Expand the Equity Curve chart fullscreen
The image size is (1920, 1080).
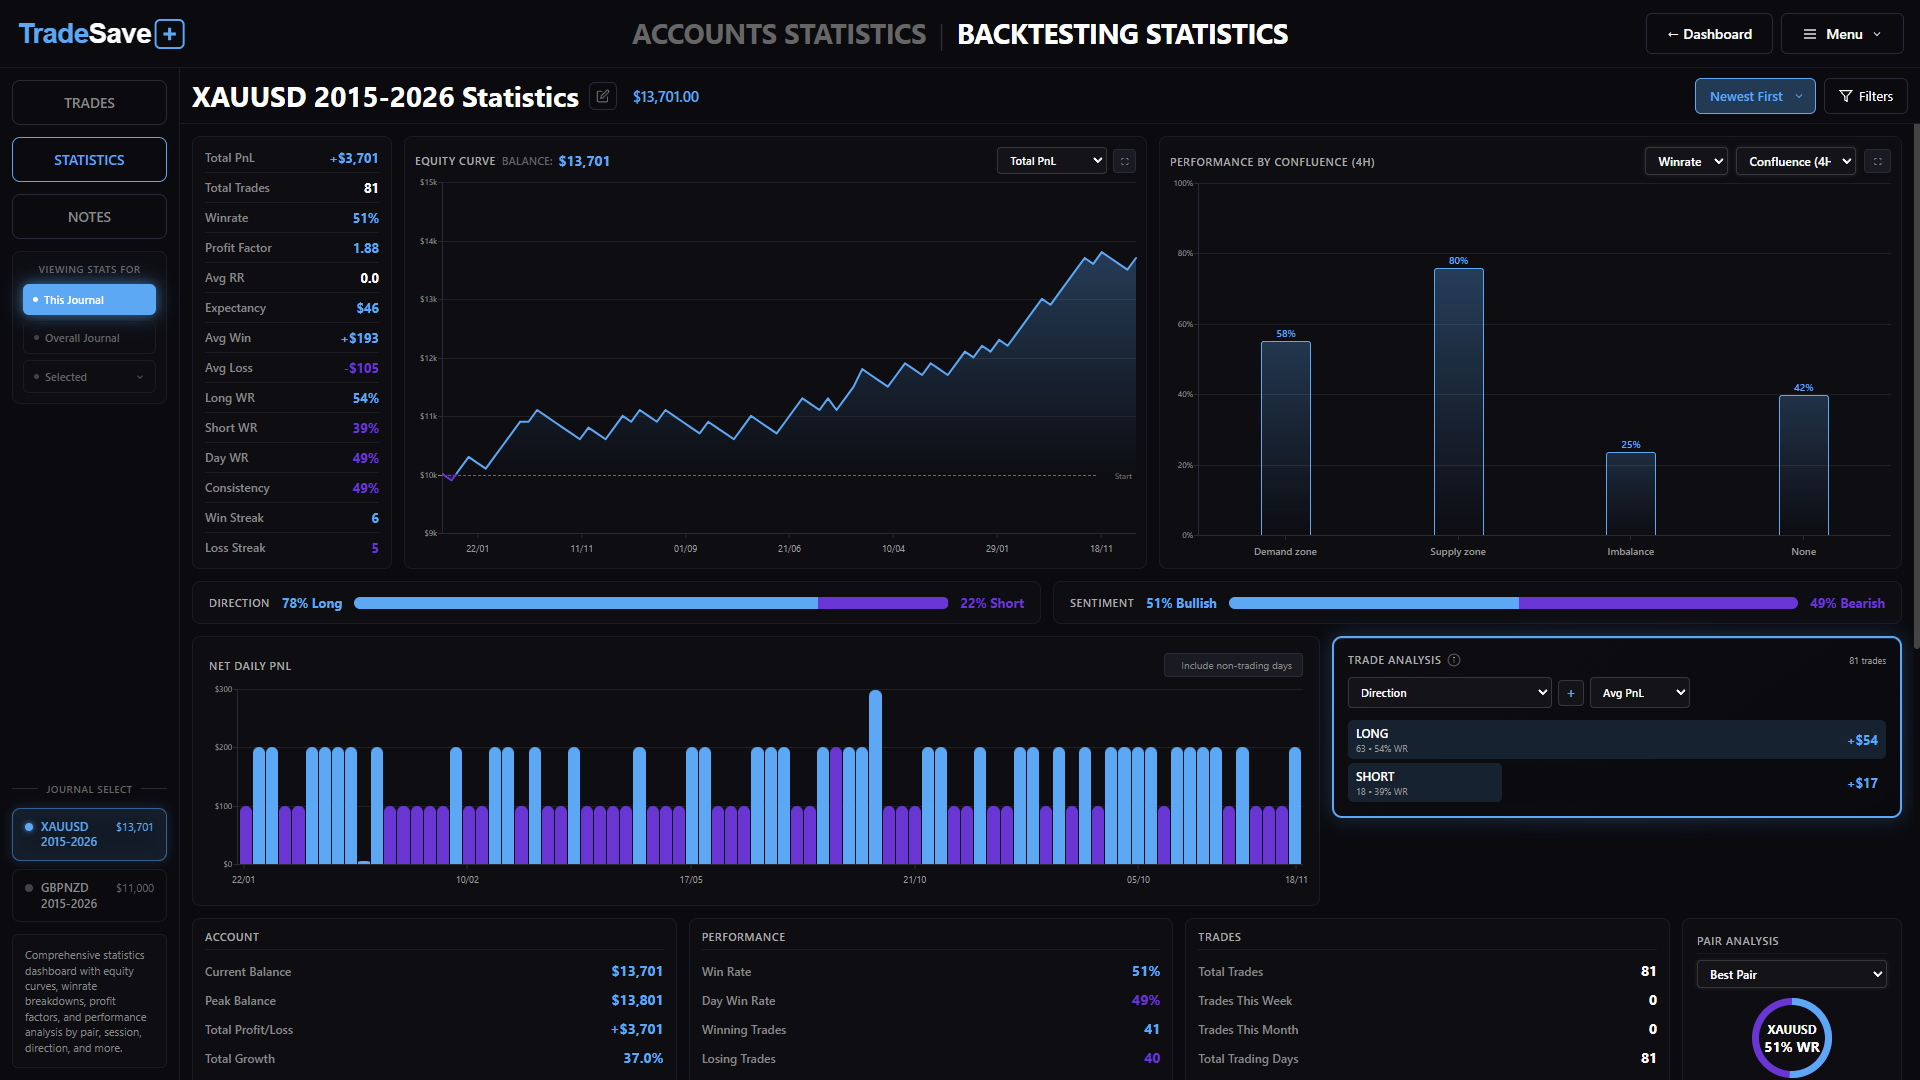pos(1124,161)
